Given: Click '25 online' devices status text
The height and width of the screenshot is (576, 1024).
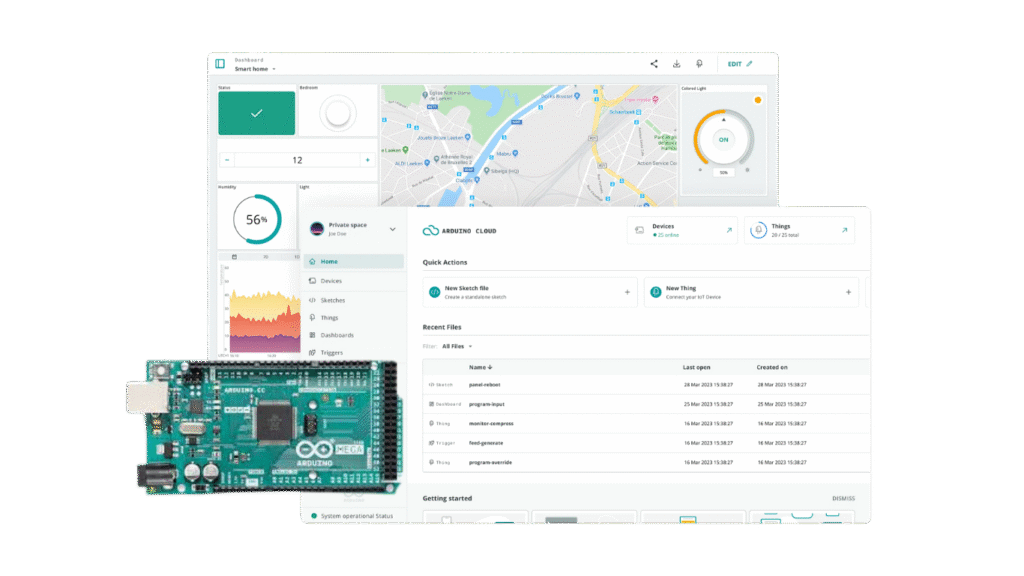Looking at the screenshot, I should coord(667,235).
